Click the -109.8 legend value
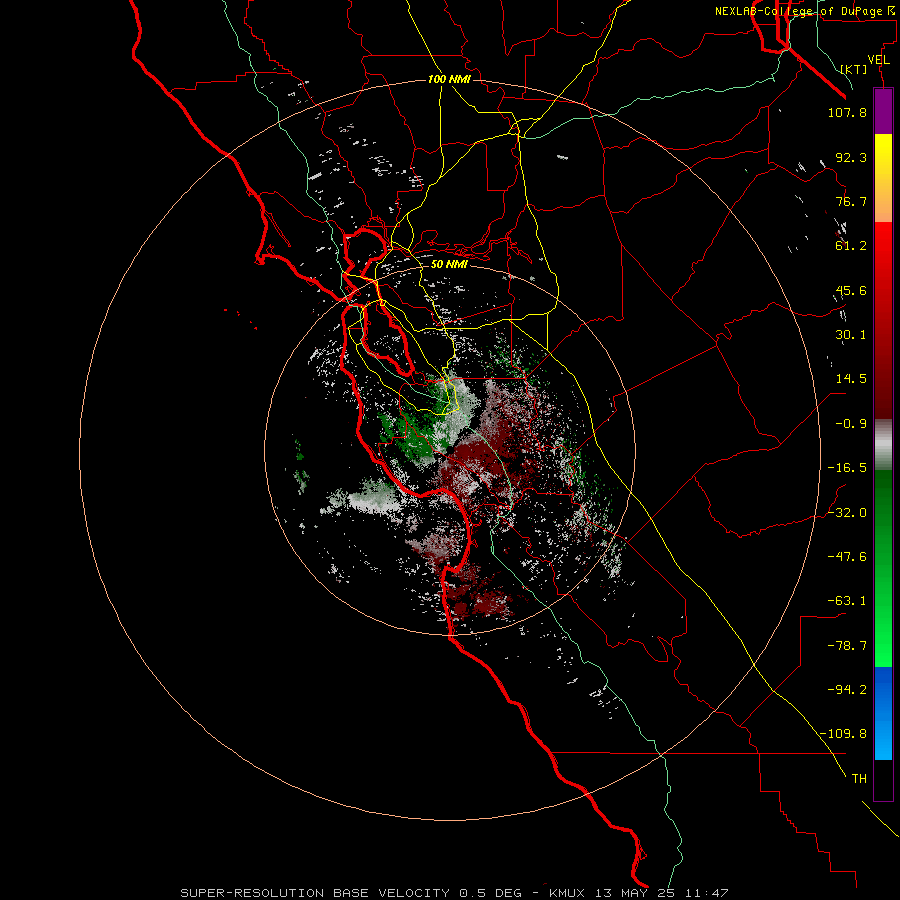This screenshot has height=900, width=900. [843, 734]
